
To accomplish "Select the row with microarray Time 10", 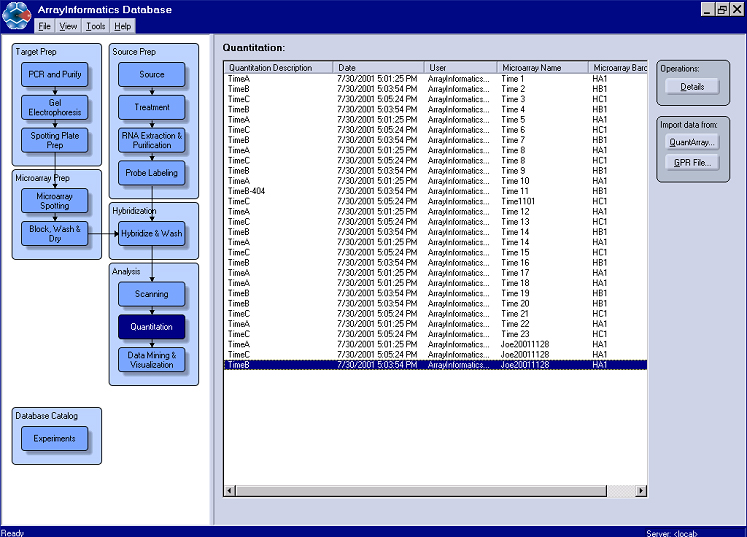I will click(x=435, y=181).
